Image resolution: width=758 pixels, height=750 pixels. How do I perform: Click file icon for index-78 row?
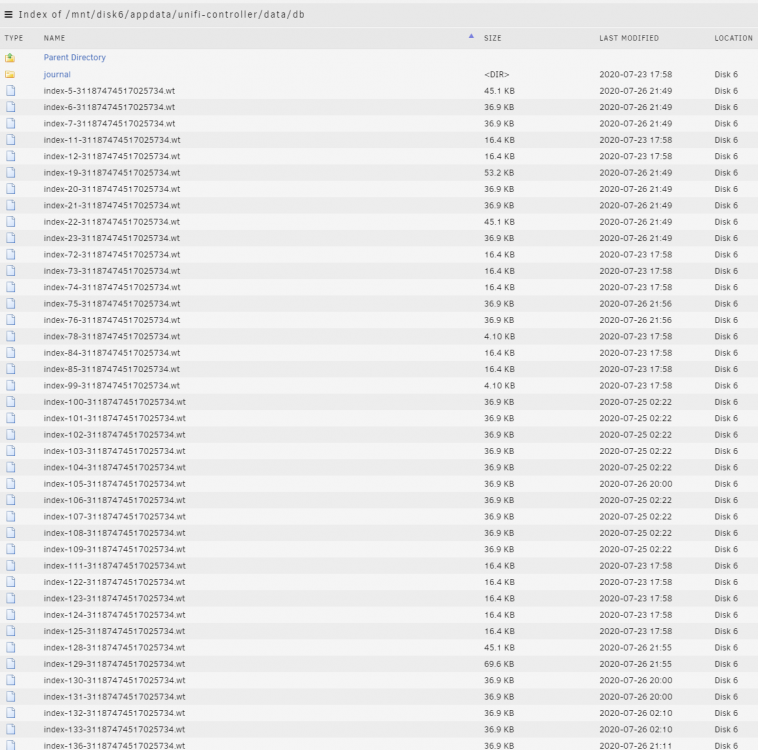tap(11, 337)
